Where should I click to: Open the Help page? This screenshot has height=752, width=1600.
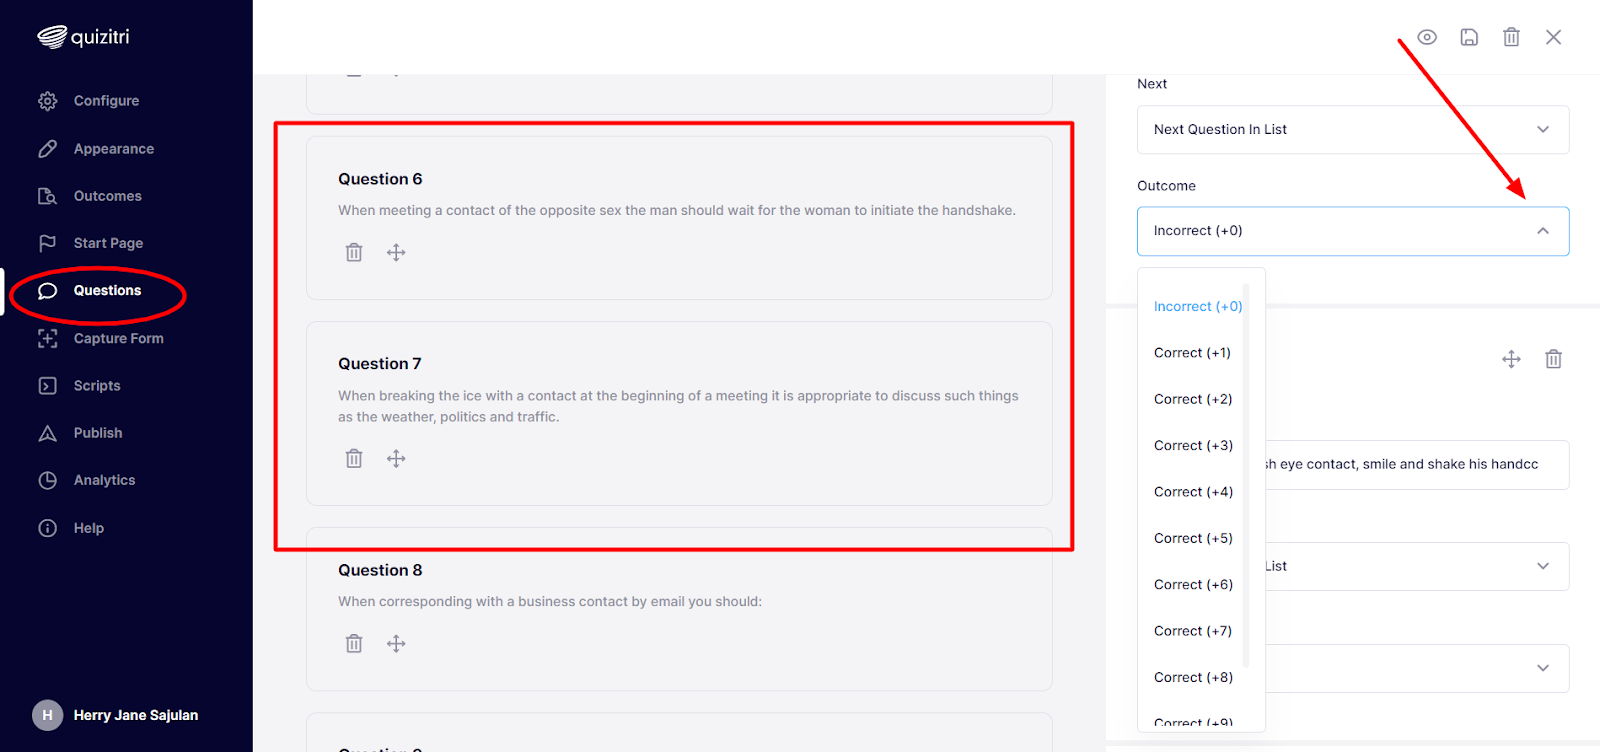pos(89,528)
